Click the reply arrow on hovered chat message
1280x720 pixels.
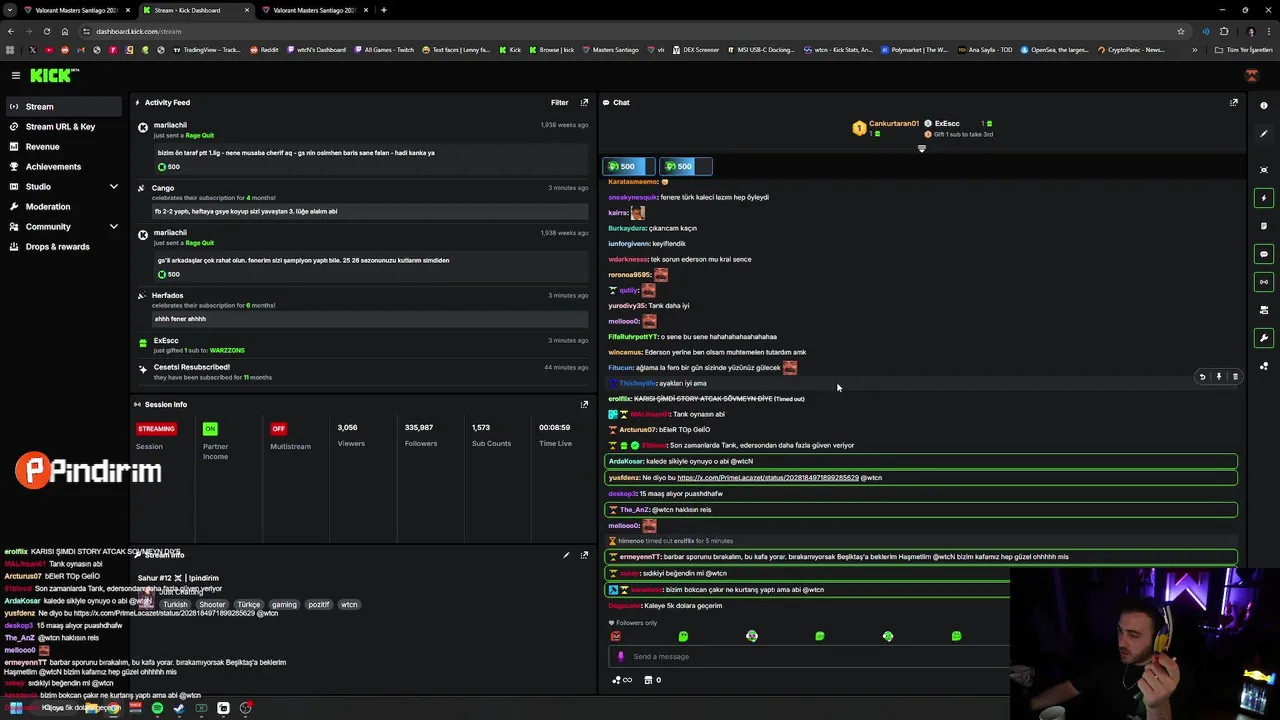1202,377
